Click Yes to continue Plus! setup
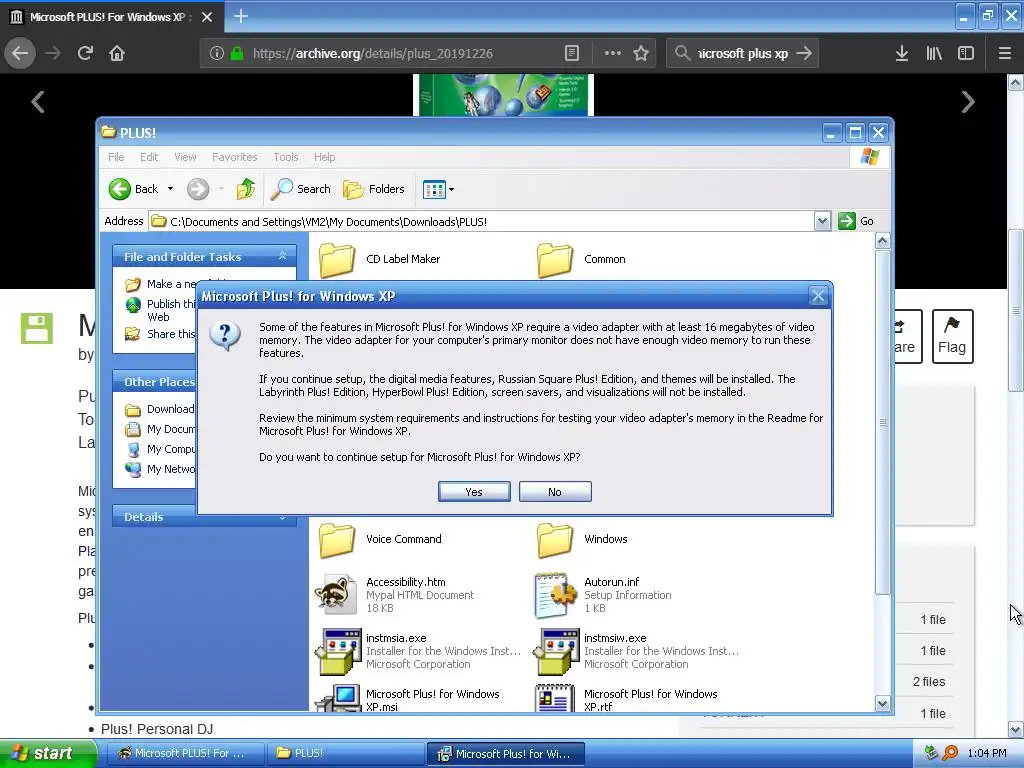This screenshot has height=768, width=1024. [474, 492]
